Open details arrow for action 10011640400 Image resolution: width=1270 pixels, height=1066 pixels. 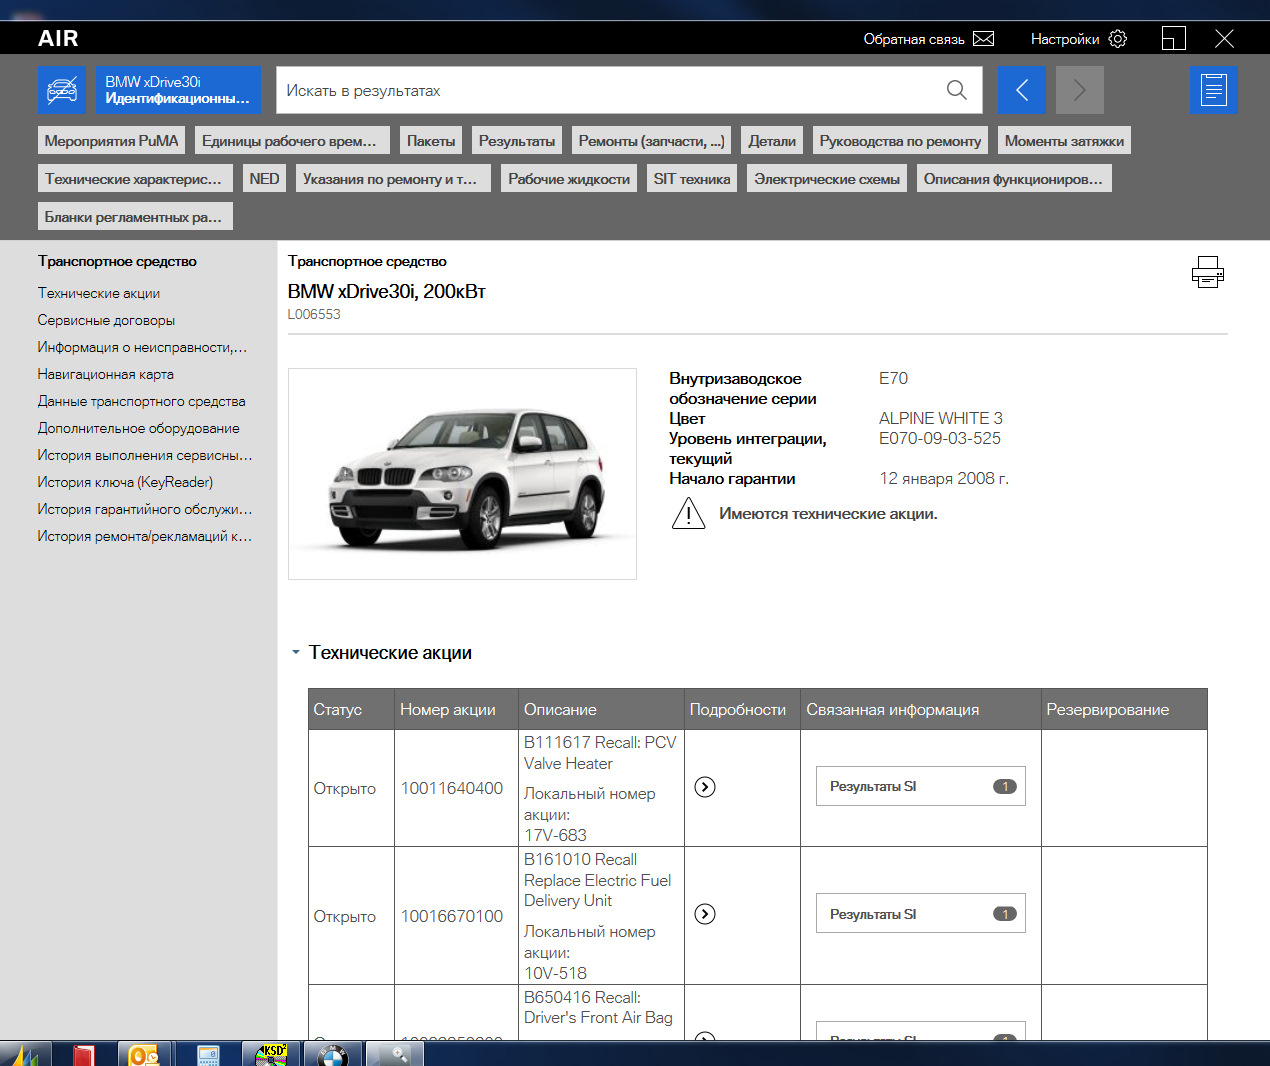[x=705, y=787]
